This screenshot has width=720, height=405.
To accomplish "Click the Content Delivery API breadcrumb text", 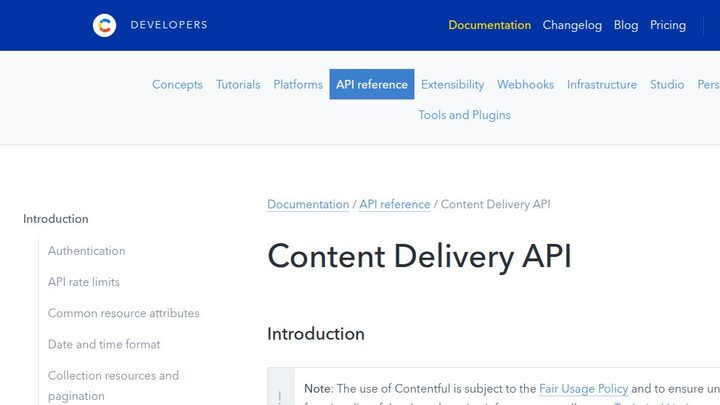I will pos(495,204).
